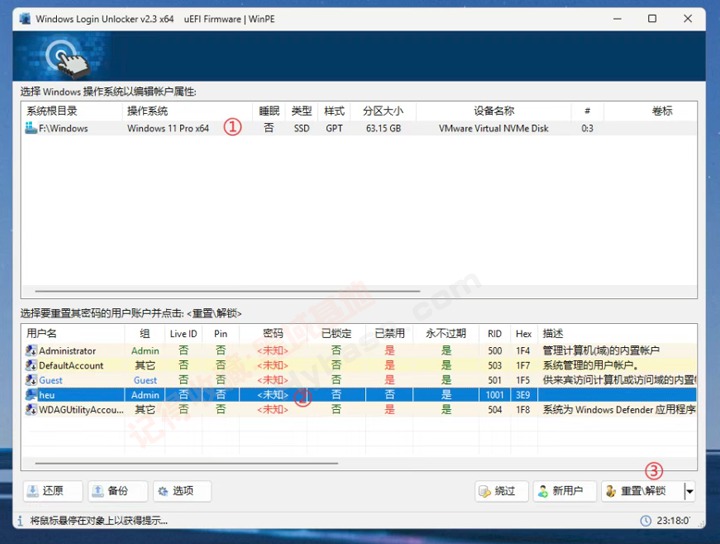Click the WDAGUtilityAccount user icon
The width and height of the screenshot is (720, 544).
(31, 409)
